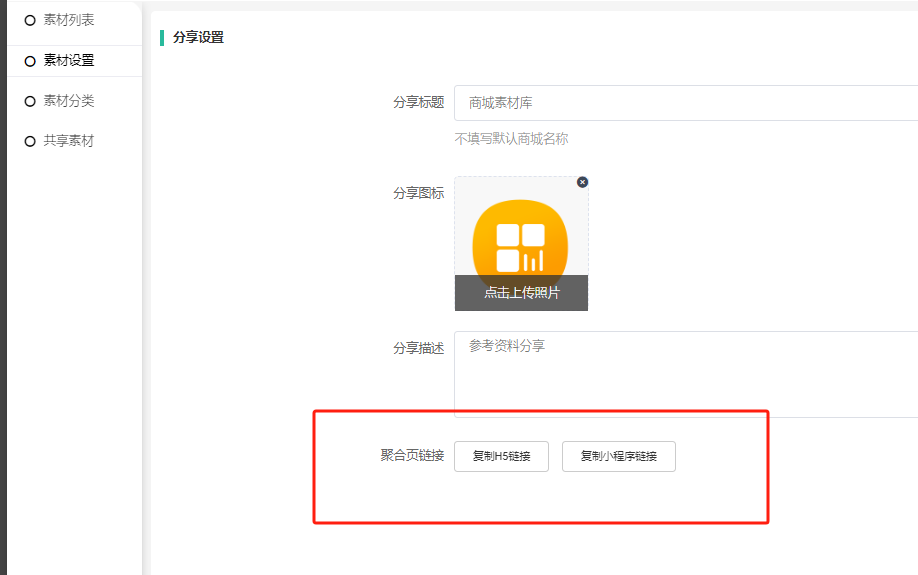The width and height of the screenshot is (918, 575).
Task: Click the circle icon beside 素材列表
Action: (30, 20)
